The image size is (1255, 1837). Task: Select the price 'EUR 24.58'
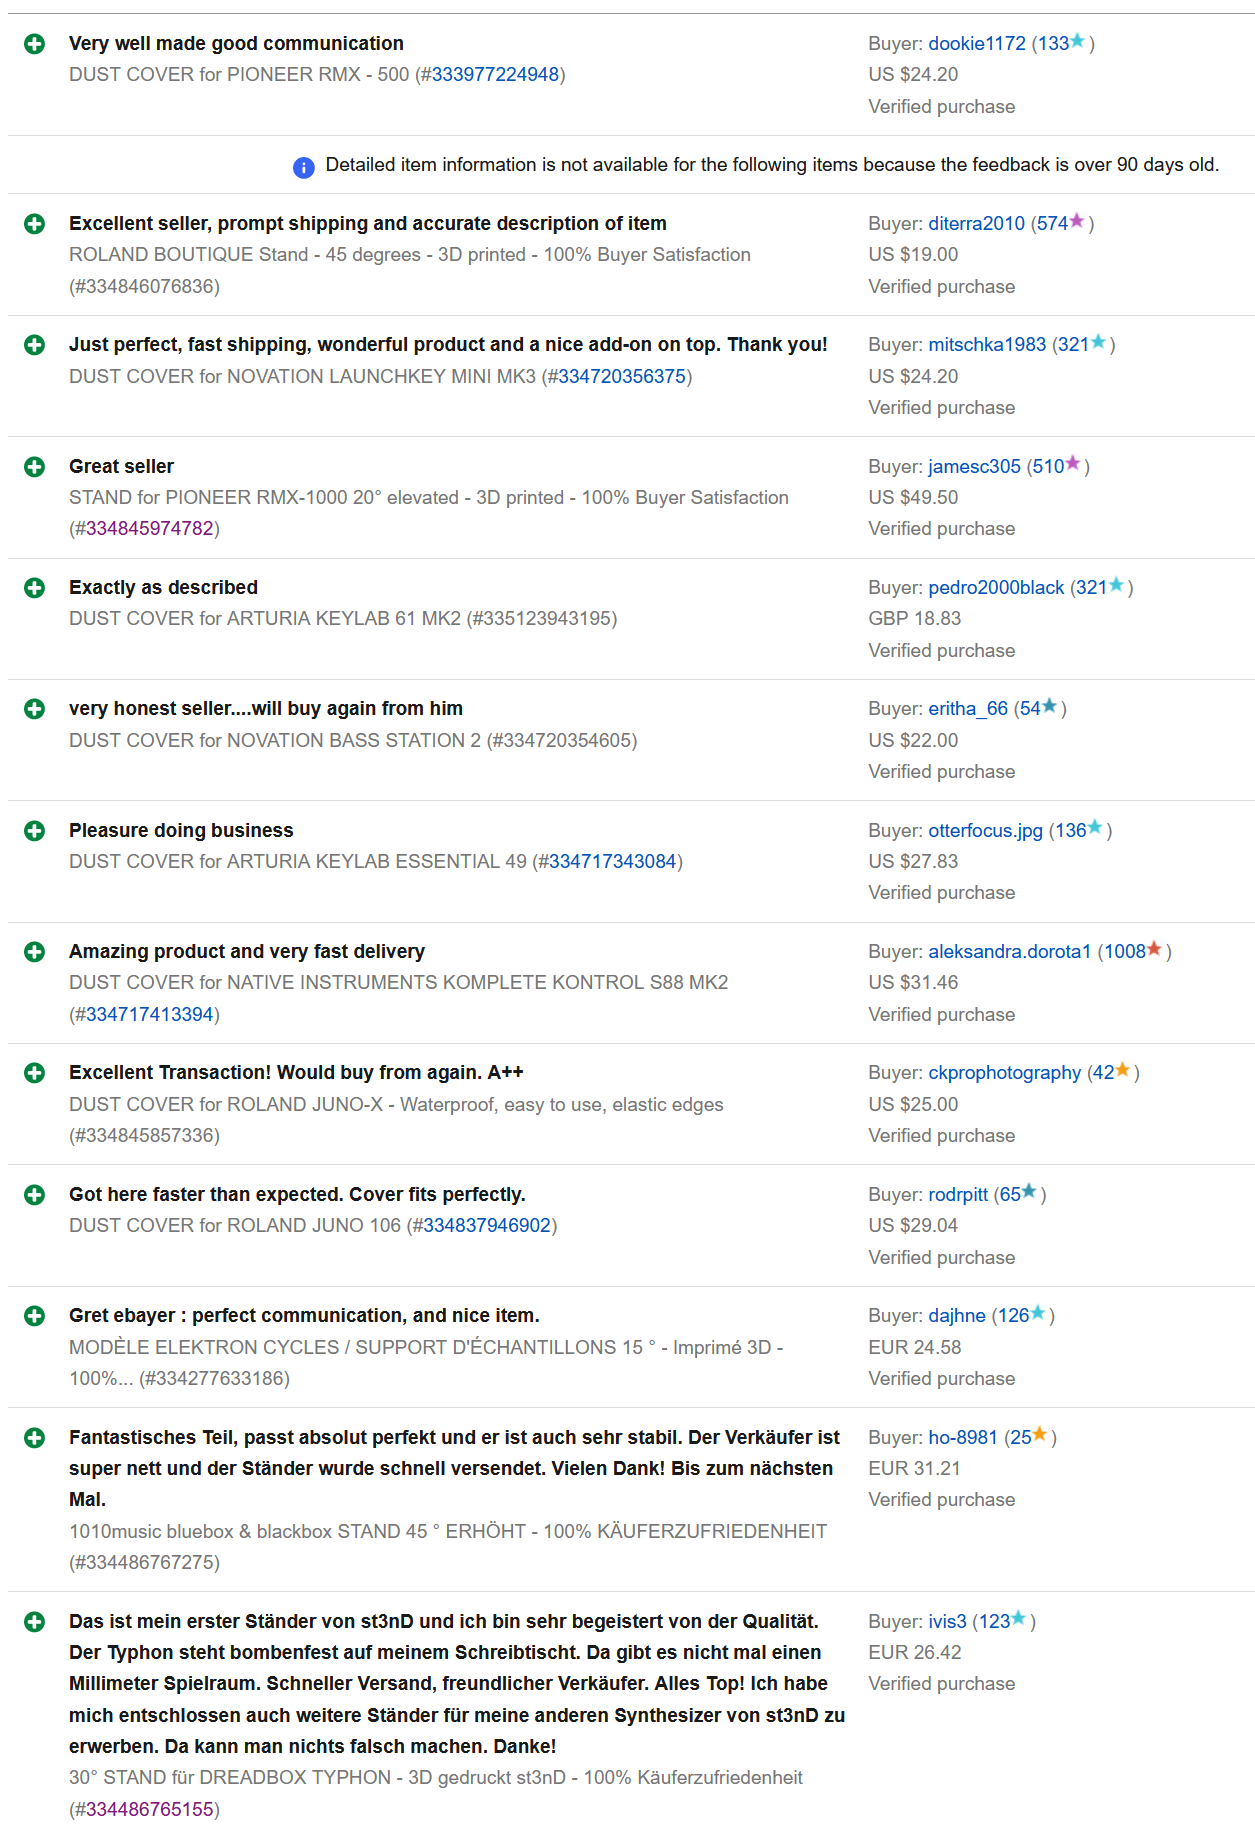point(914,1348)
